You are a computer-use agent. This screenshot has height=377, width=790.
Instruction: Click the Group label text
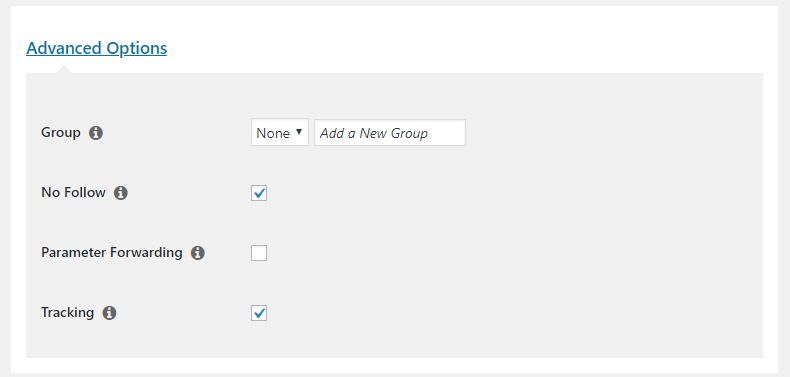pos(60,133)
